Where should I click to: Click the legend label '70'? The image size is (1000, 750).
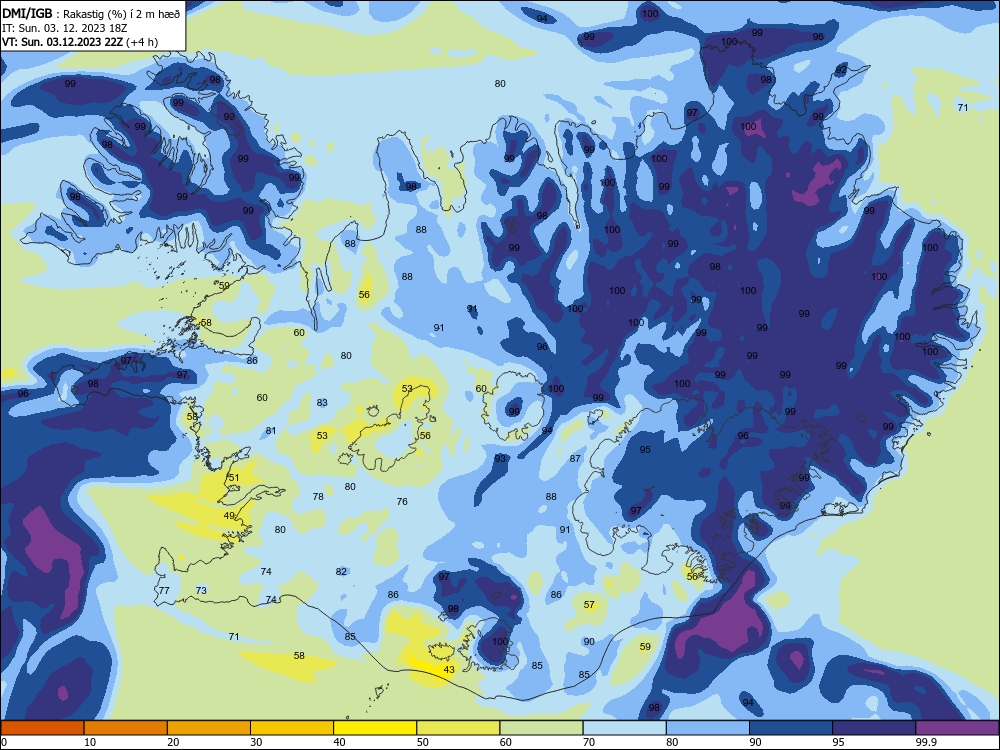point(589,742)
